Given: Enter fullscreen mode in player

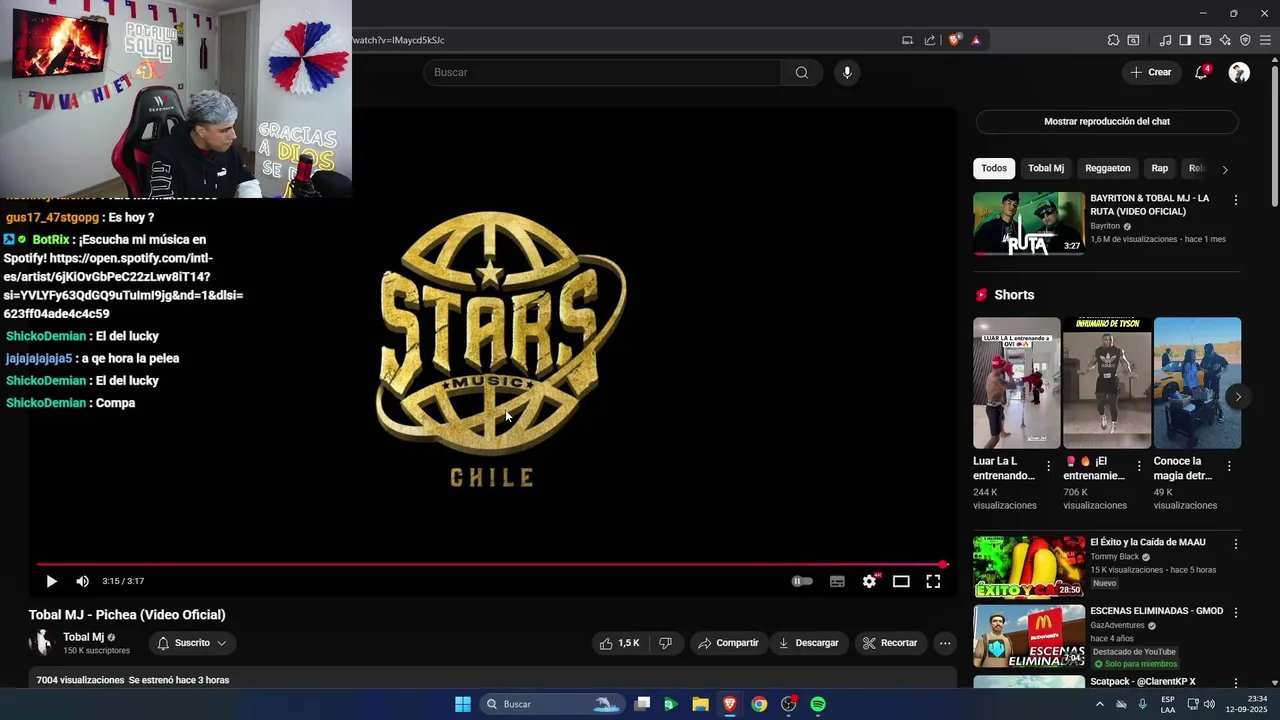Looking at the screenshot, I should pos(933,581).
